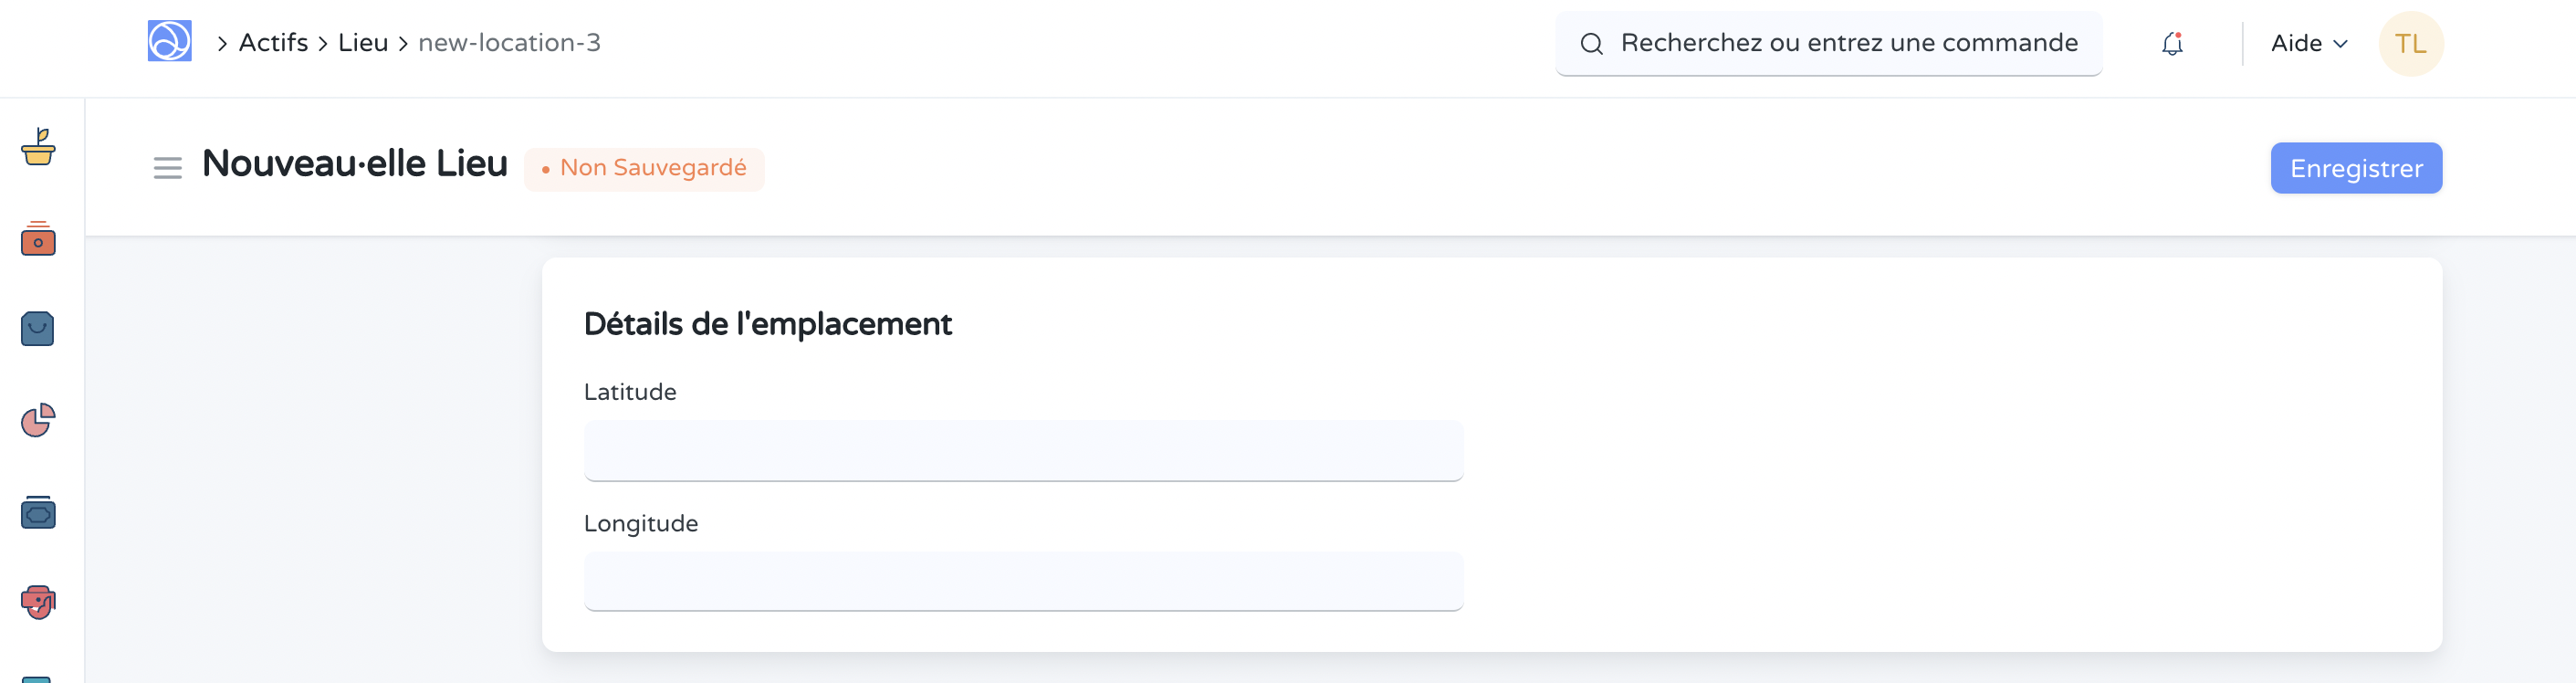Viewport: 2576px width, 683px height.
Task: Focus the Latitude input field
Action: (1023, 451)
